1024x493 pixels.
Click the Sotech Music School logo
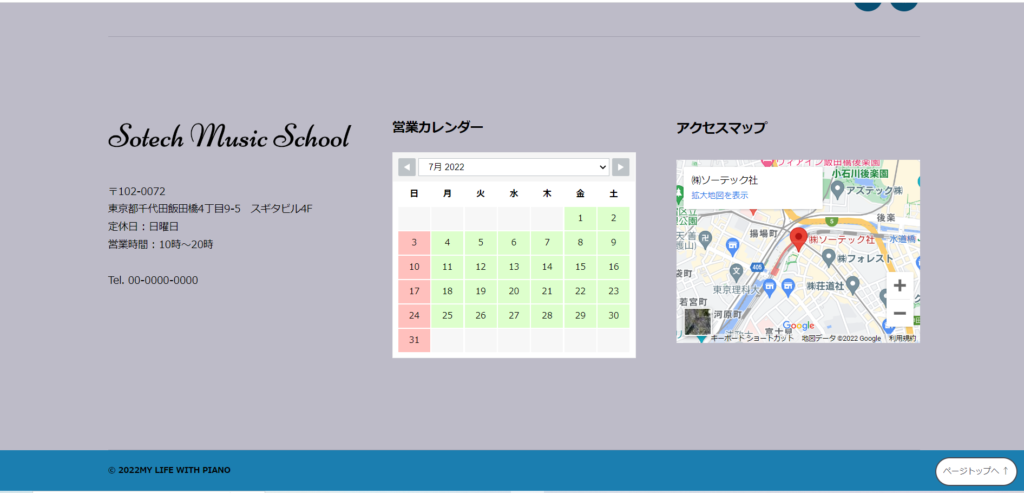point(229,136)
